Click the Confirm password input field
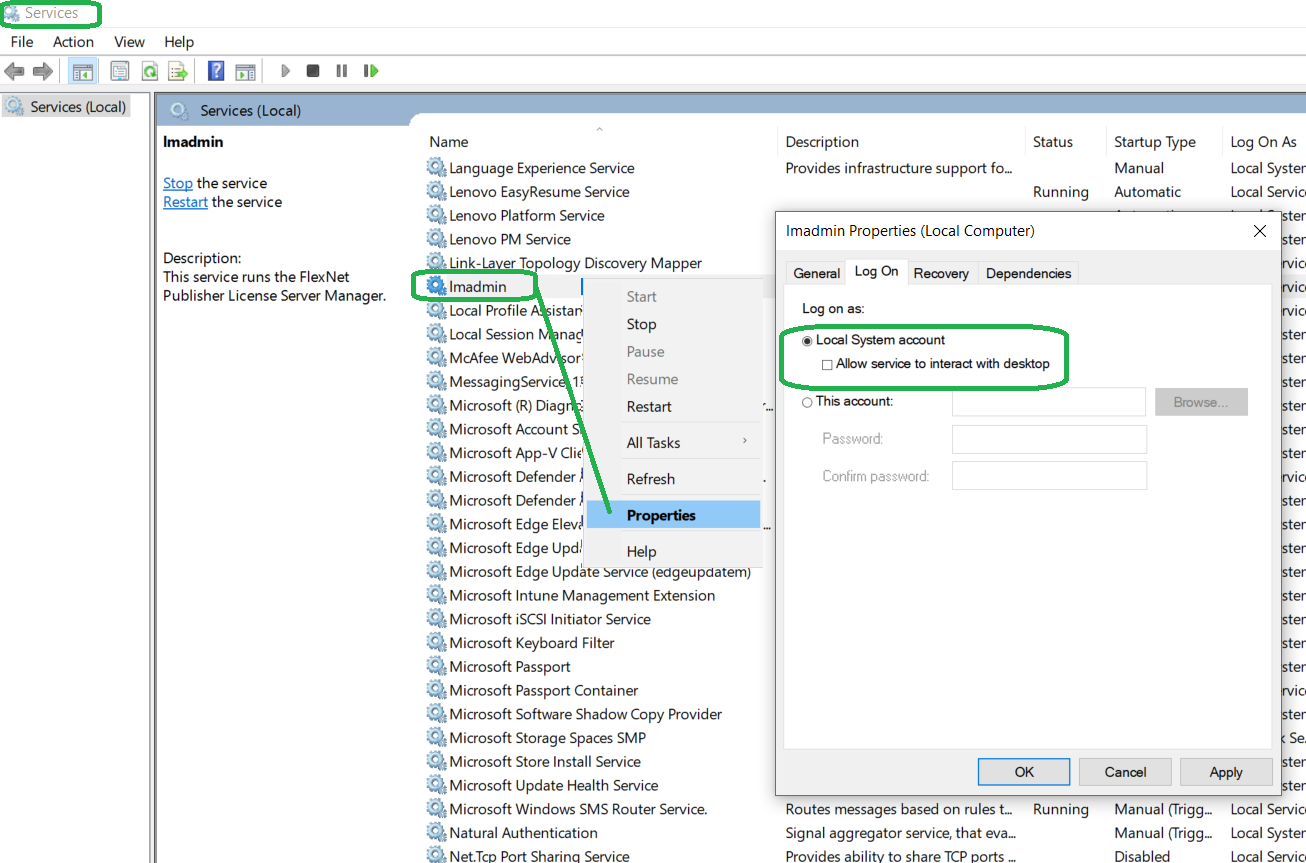The height and width of the screenshot is (863, 1306). pos(1049,476)
